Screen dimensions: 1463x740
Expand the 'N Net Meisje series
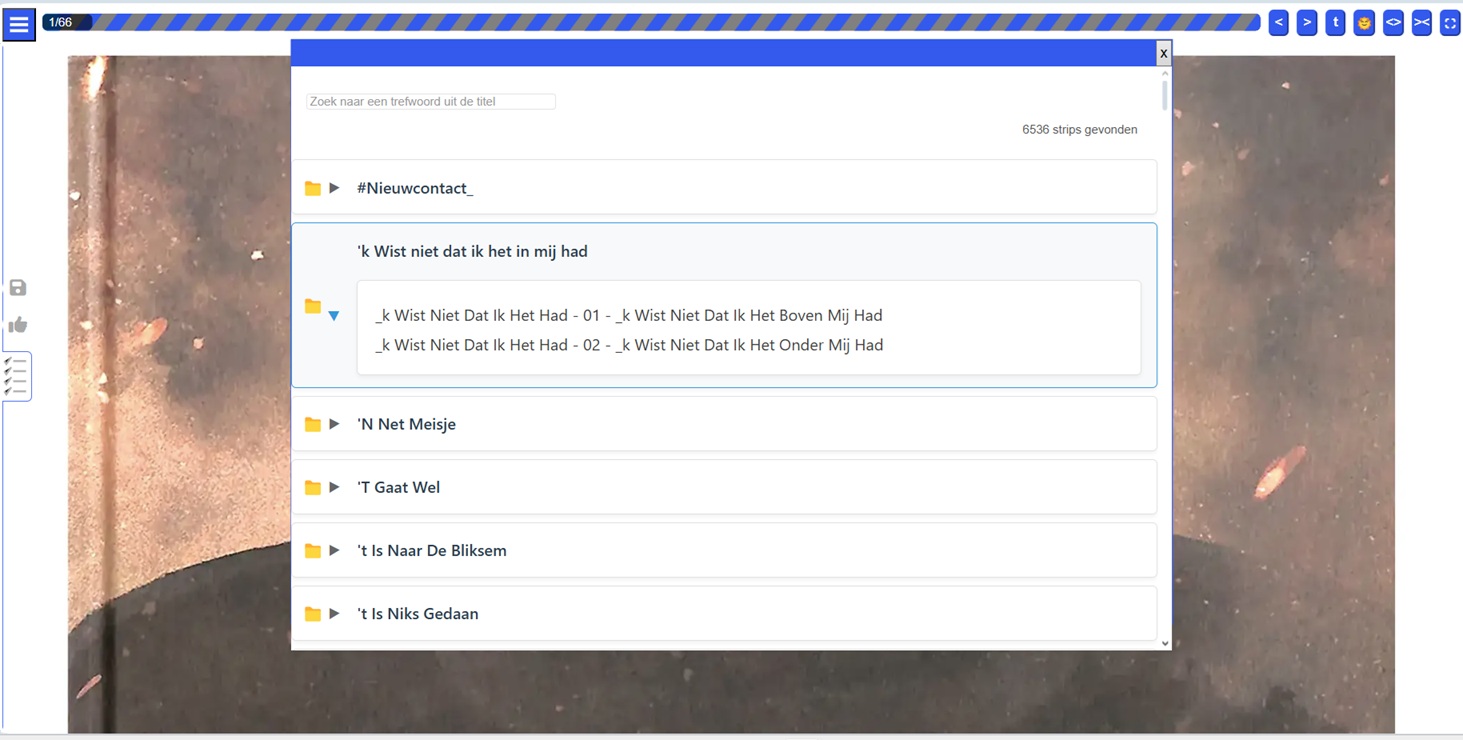(334, 424)
